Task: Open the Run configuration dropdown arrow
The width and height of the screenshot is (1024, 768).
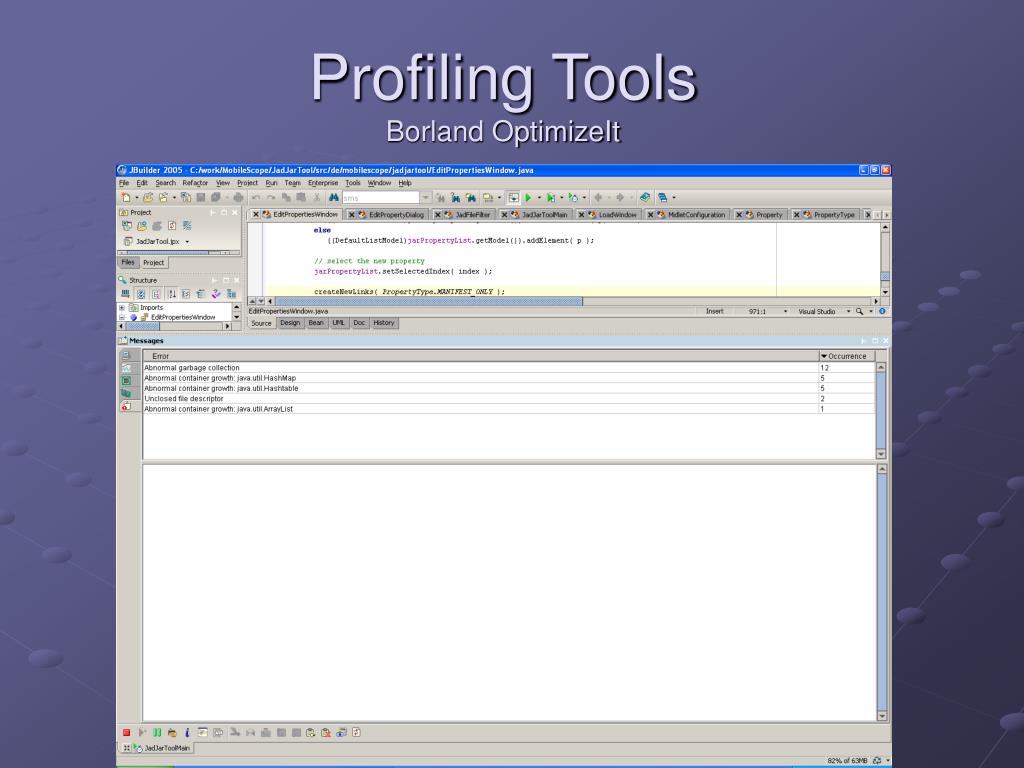Action: click(x=539, y=197)
